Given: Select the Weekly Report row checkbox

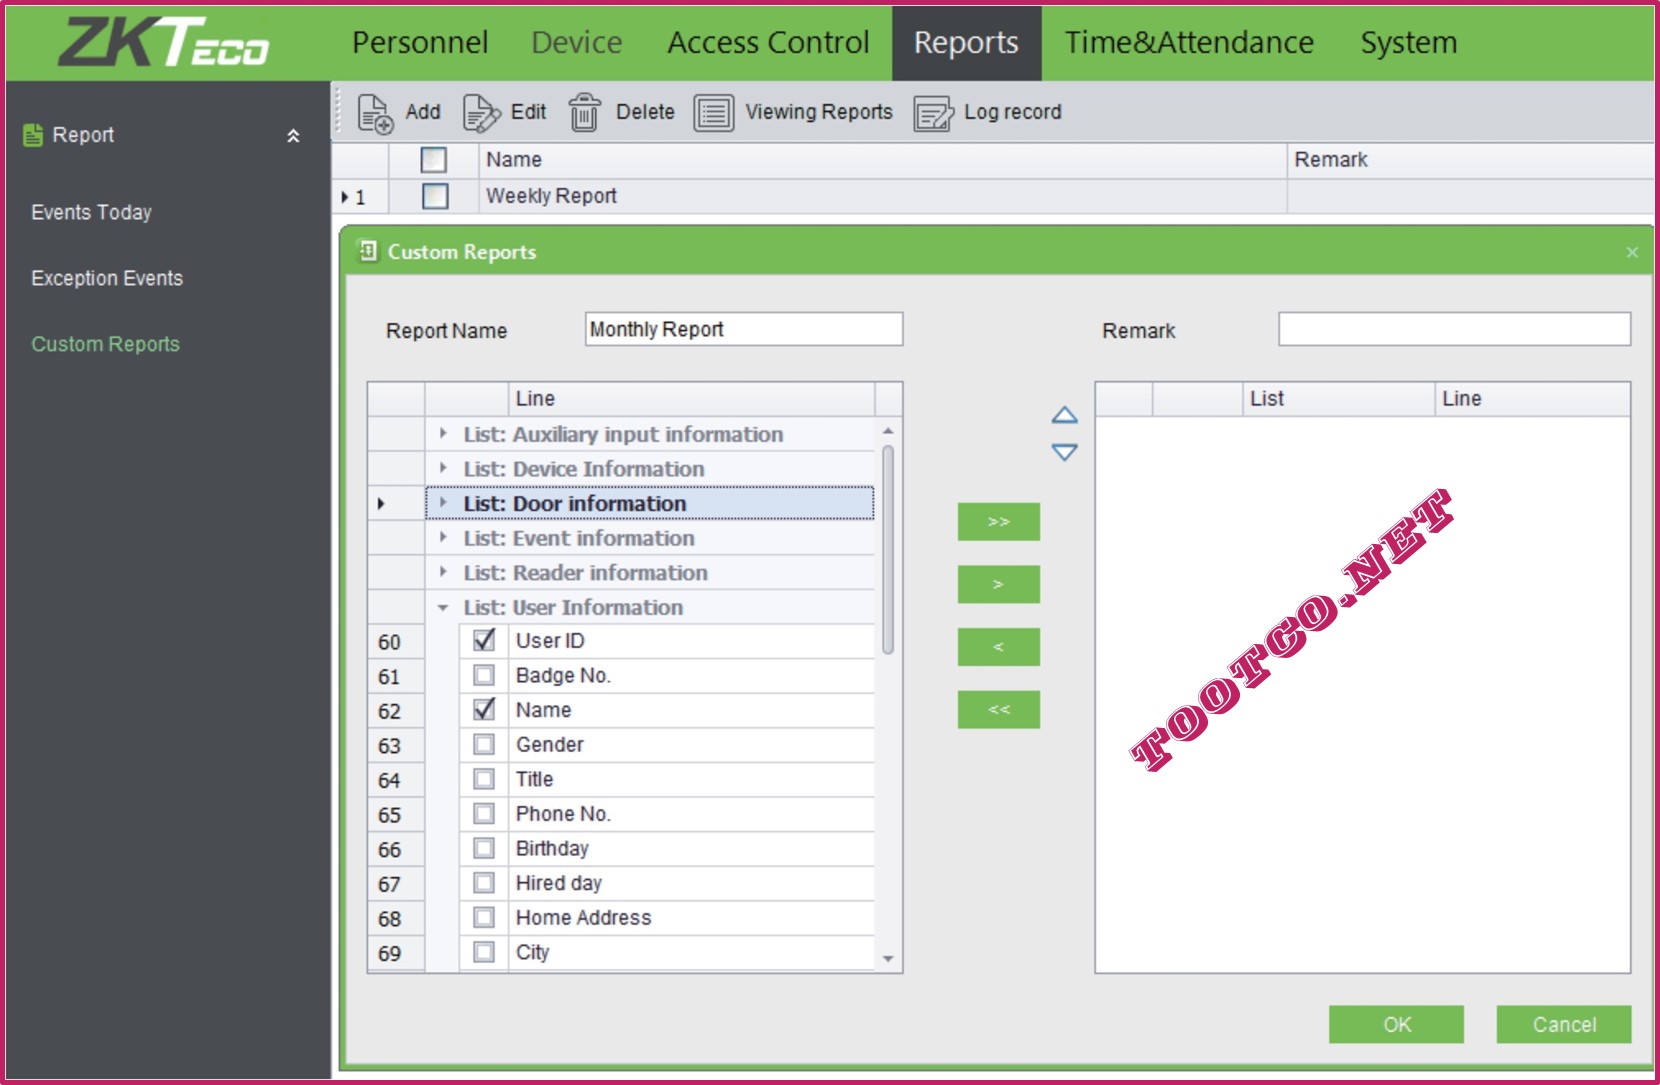Looking at the screenshot, I should [435, 196].
